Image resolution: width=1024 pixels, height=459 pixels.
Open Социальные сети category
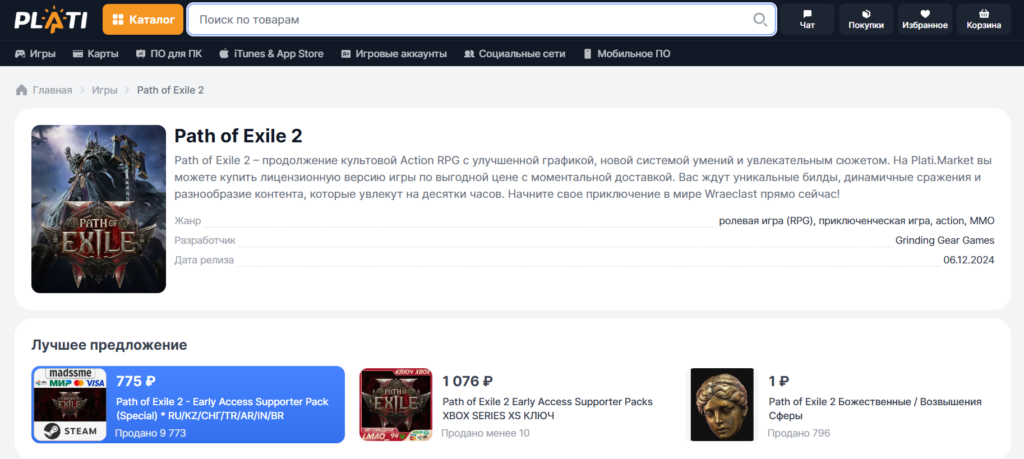pyautogui.click(x=515, y=54)
